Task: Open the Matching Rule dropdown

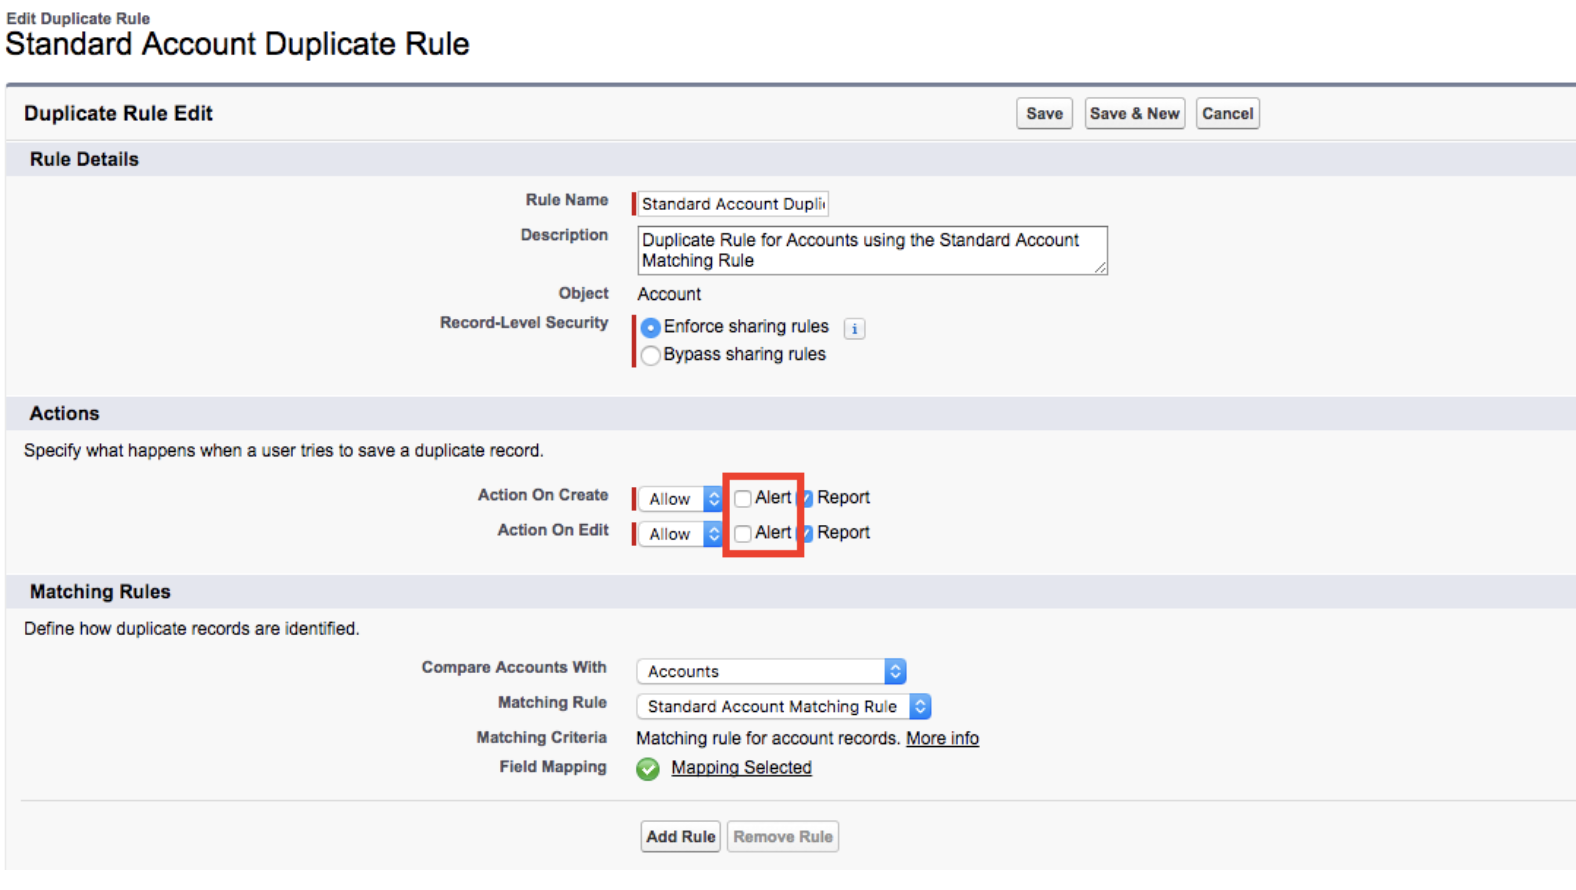Action: tap(783, 707)
